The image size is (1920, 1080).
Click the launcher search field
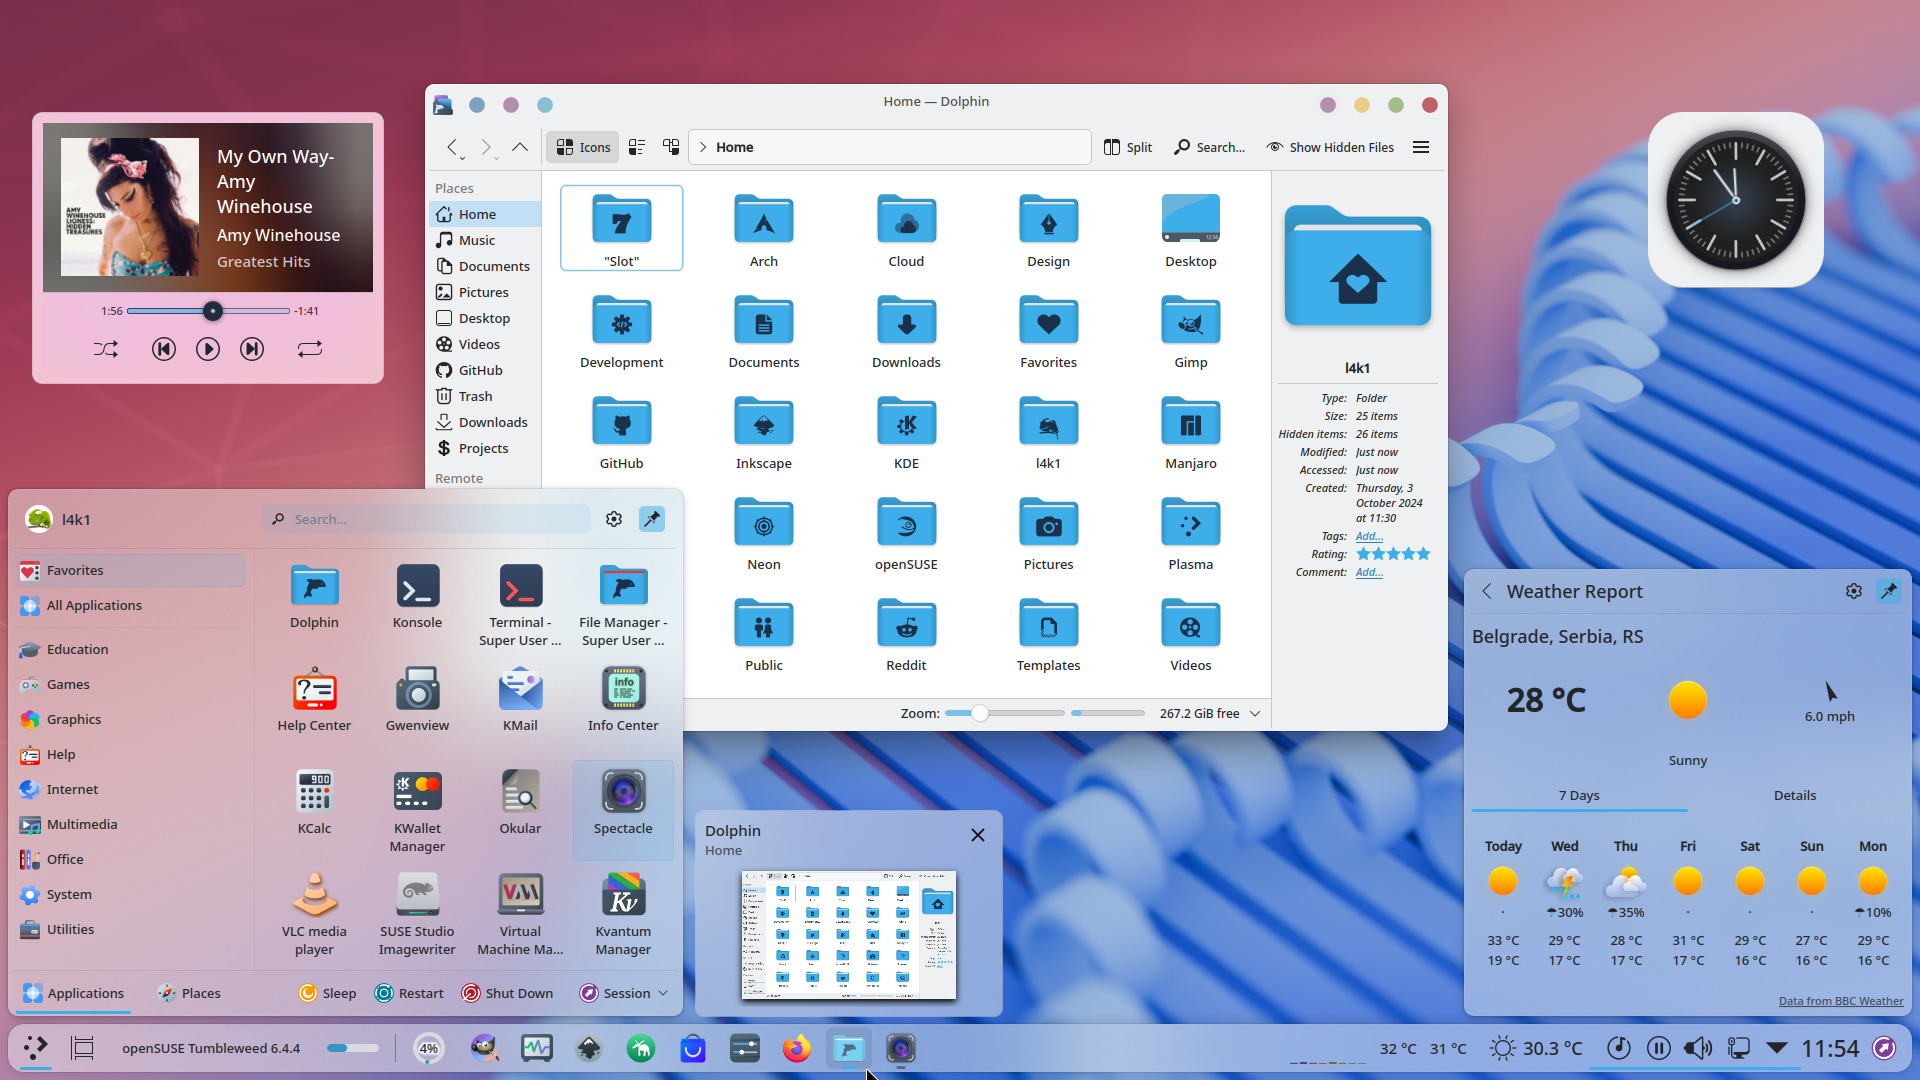point(427,519)
